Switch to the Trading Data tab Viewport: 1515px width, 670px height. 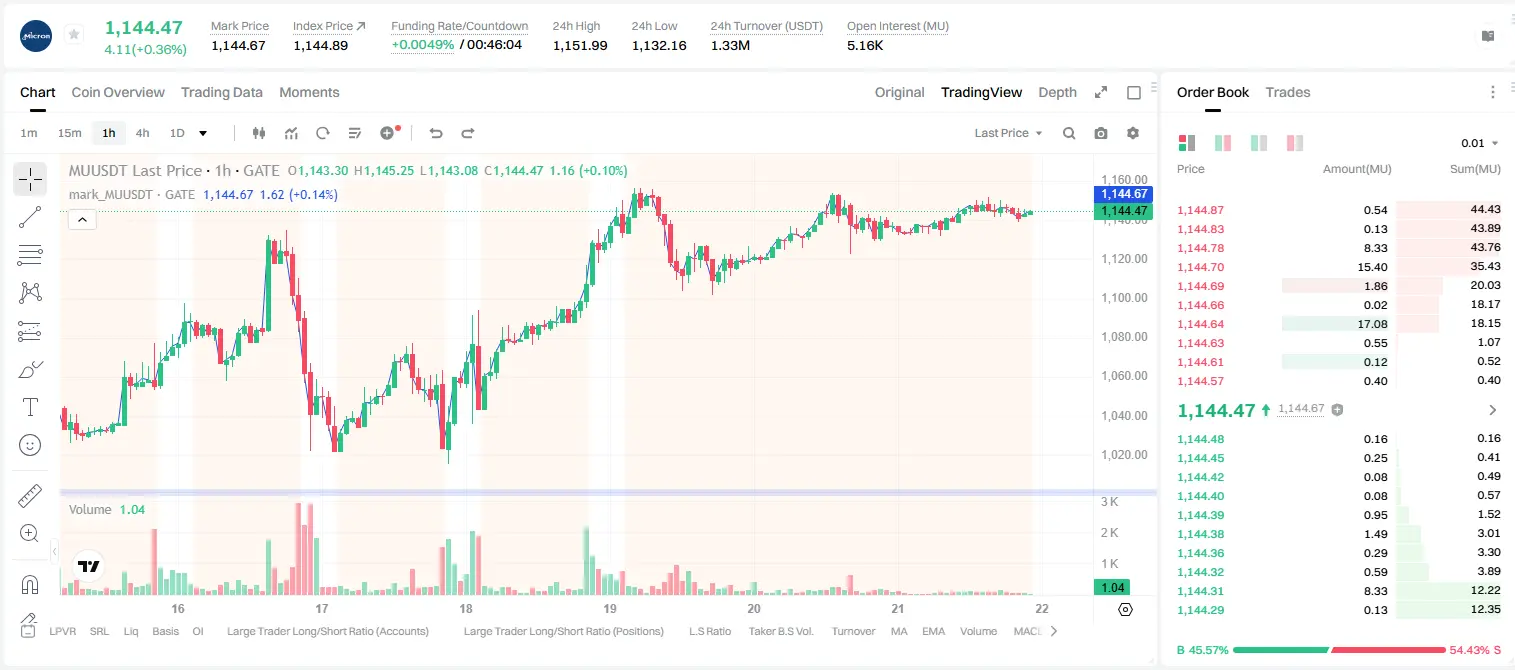[x=222, y=92]
